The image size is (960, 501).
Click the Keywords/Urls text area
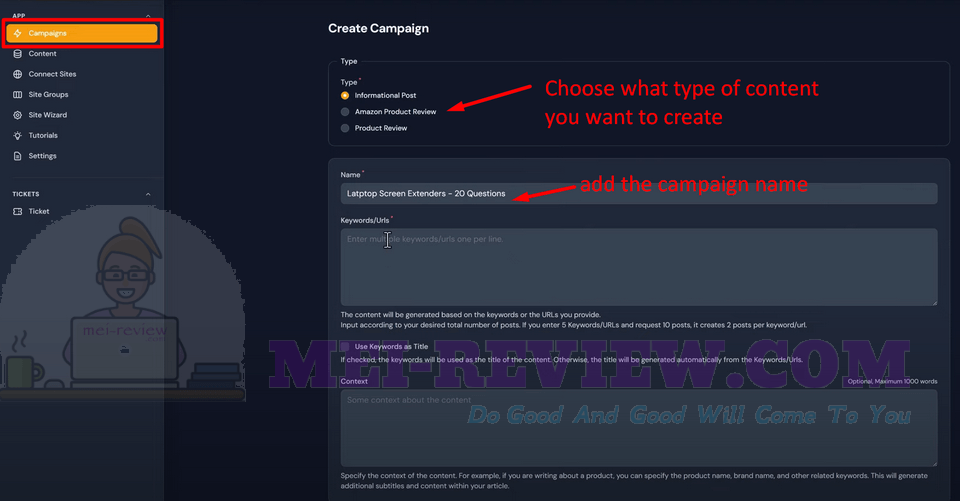click(x=639, y=267)
